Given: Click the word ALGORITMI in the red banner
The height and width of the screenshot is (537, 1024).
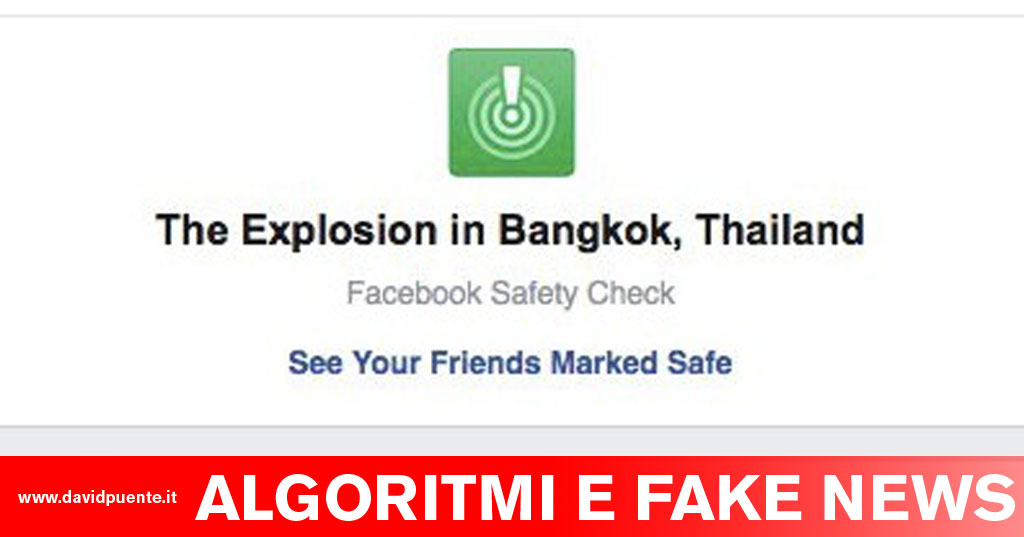Looking at the screenshot, I should [376, 498].
